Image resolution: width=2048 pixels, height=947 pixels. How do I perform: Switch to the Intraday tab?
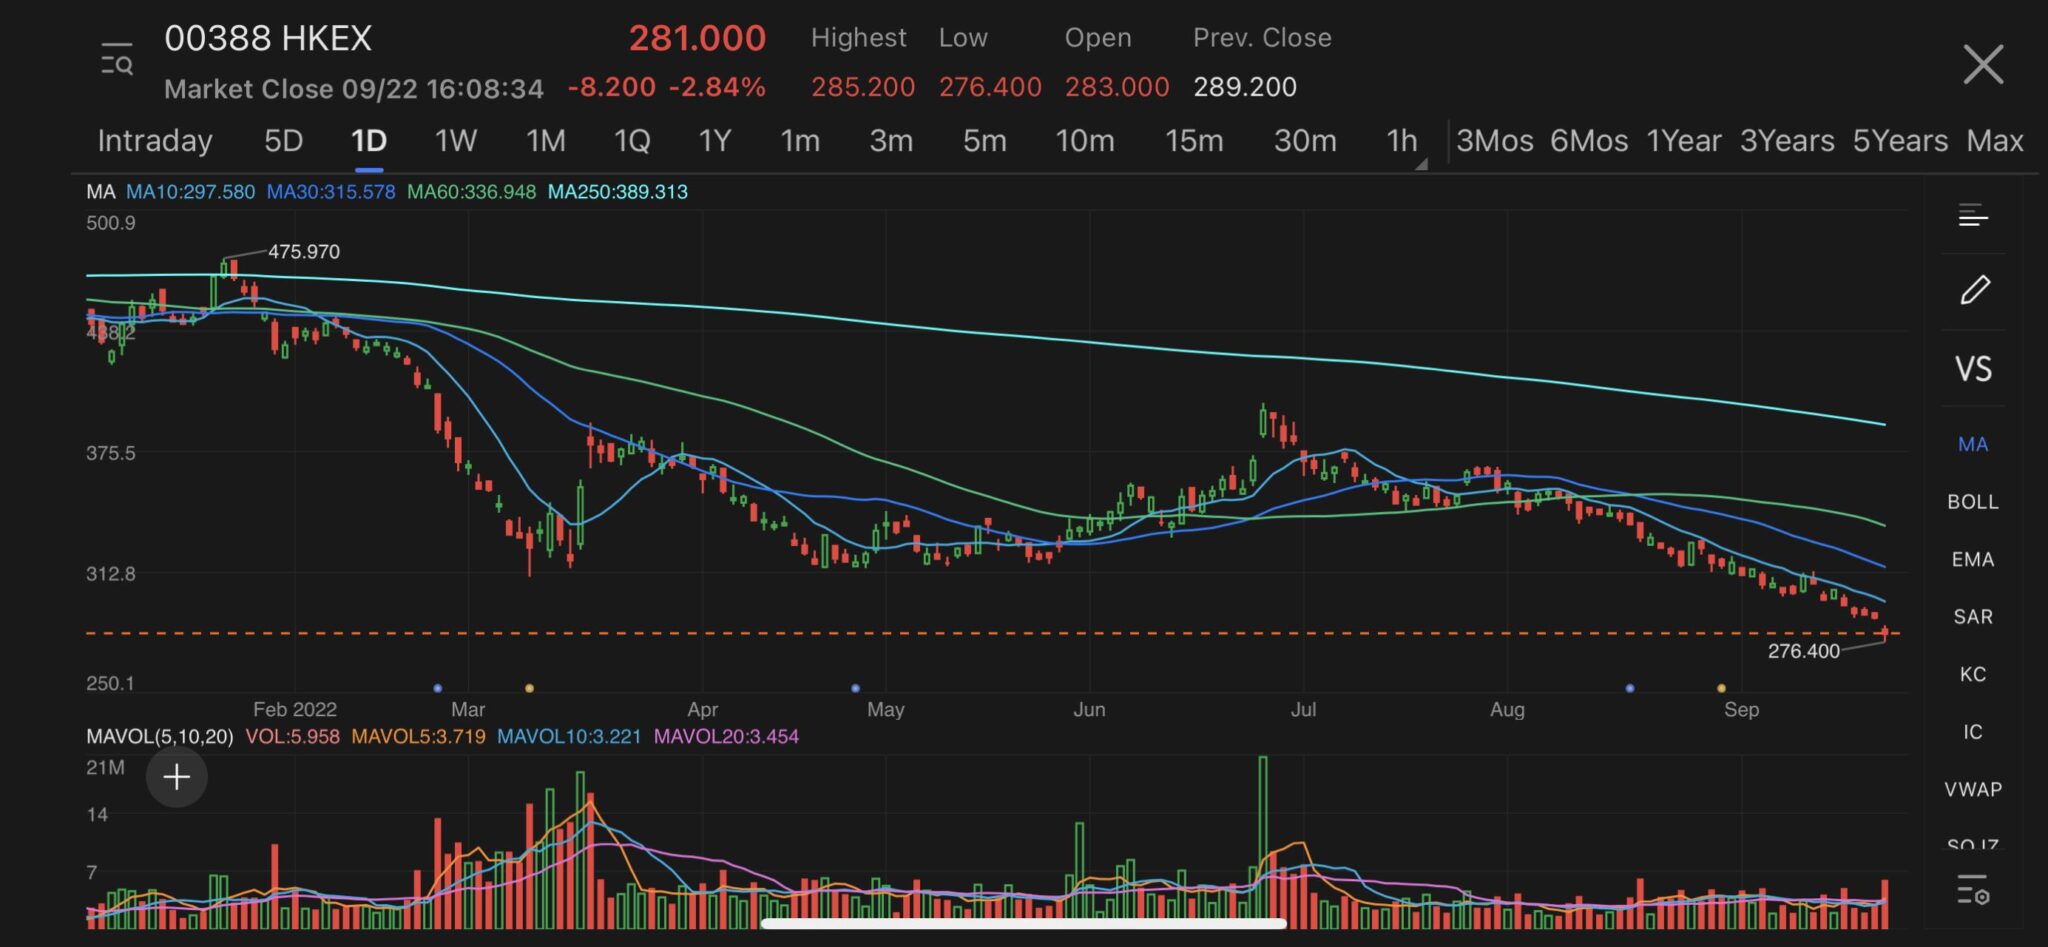tap(155, 141)
